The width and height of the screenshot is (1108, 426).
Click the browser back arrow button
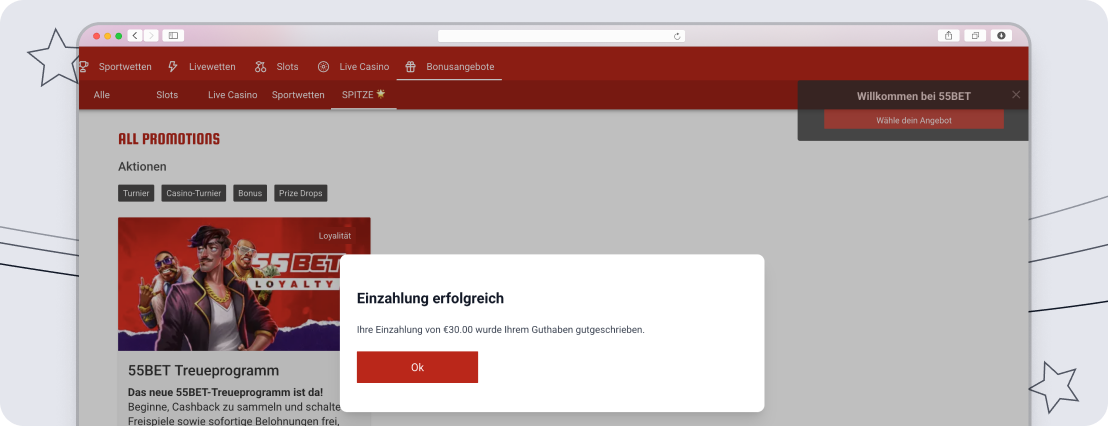coord(135,35)
